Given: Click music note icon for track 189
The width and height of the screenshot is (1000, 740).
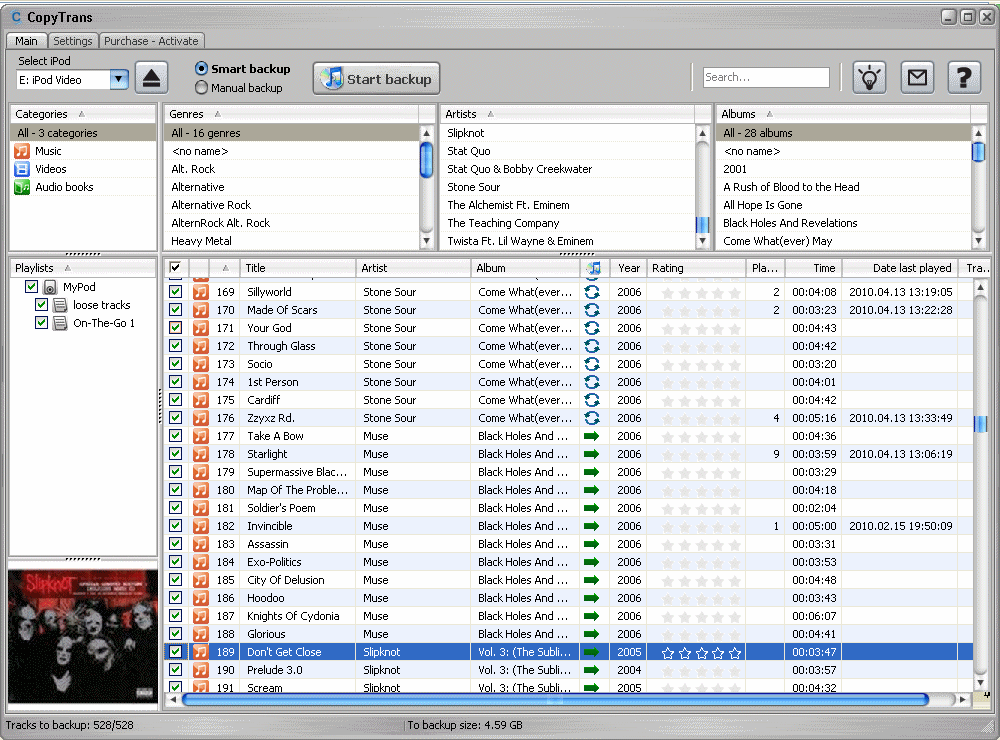Looking at the screenshot, I should pos(201,652).
